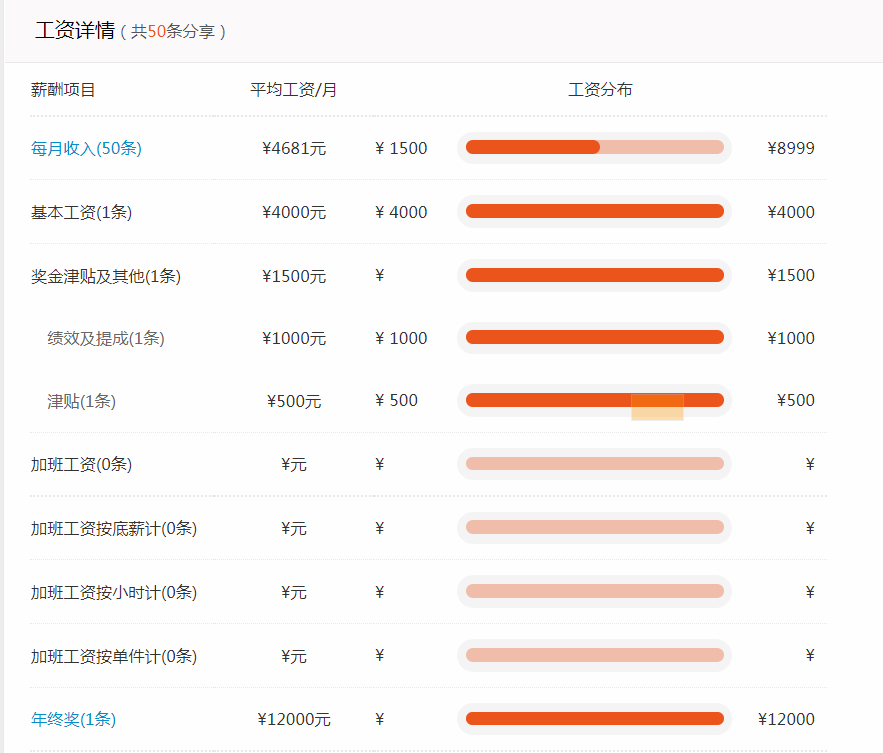Select the 绩效及提成(1条) sub-item
The width and height of the screenshot is (883, 753).
pos(106,338)
